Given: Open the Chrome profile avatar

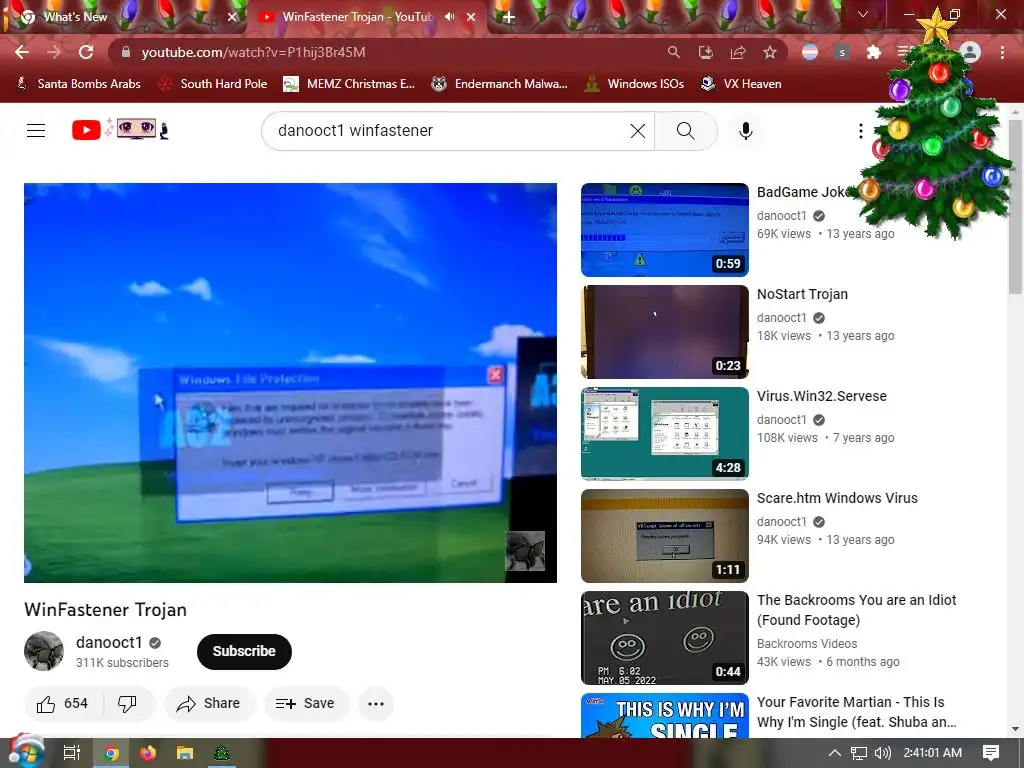Looking at the screenshot, I should 971,52.
